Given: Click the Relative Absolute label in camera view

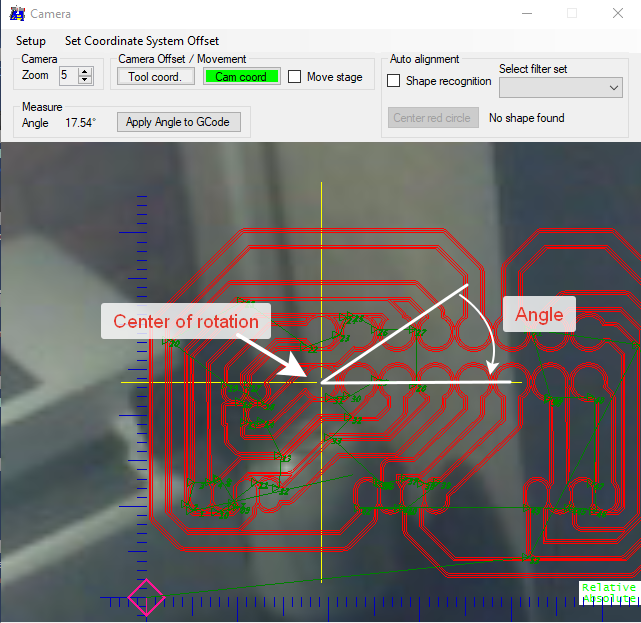Looking at the screenshot, I should click(x=608, y=593).
